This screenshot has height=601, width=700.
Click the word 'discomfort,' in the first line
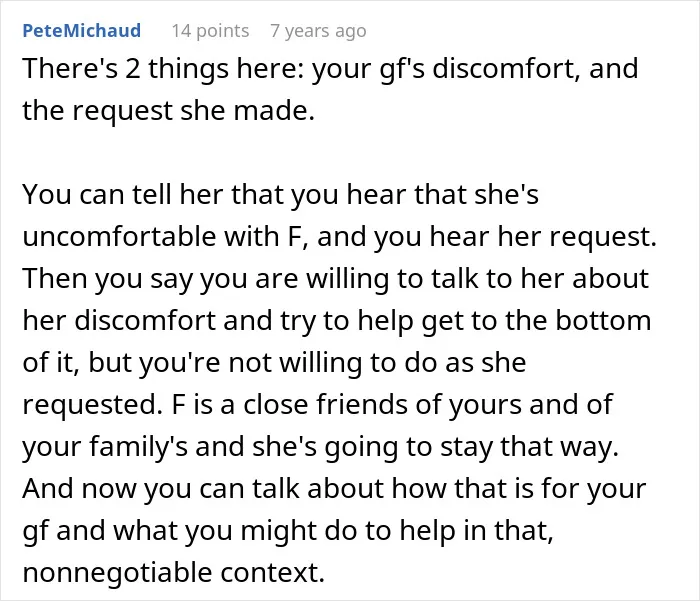(x=506, y=69)
